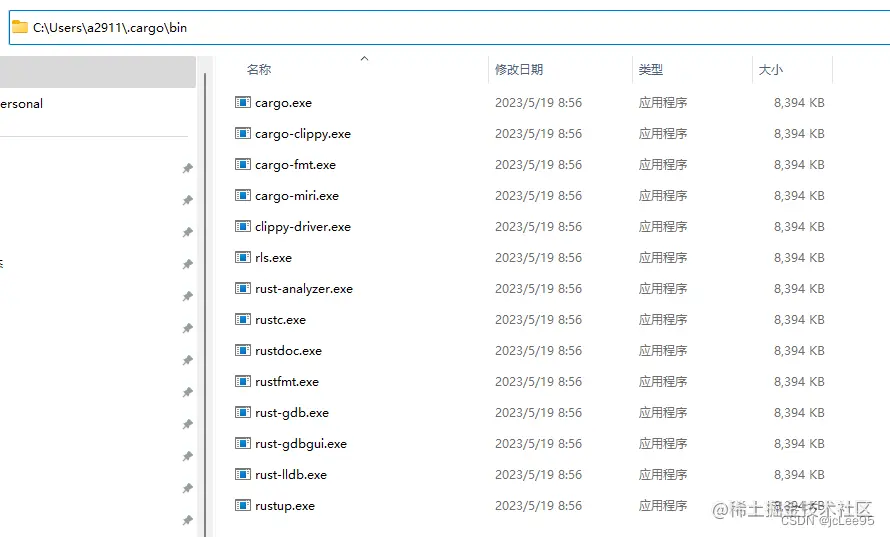Click the rustc.exe file icon

tap(243, 319)
